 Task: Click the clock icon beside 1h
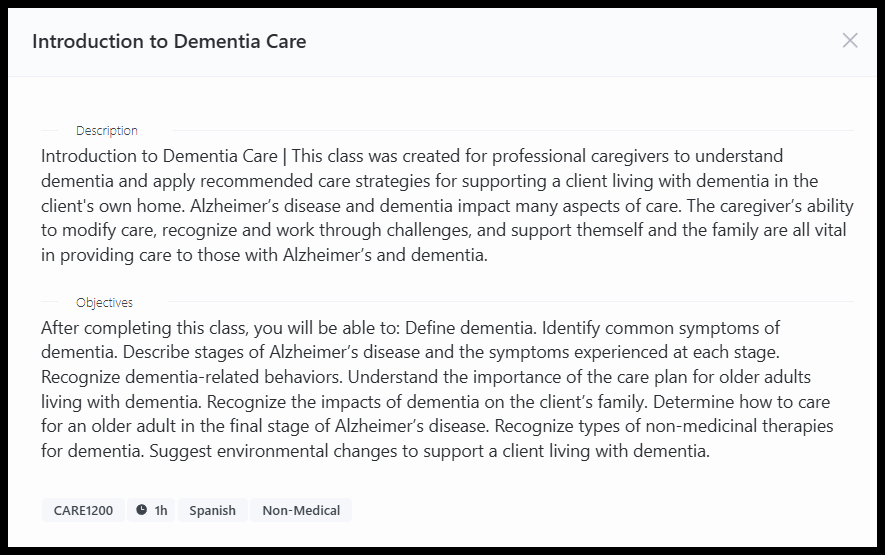point(142,510)
